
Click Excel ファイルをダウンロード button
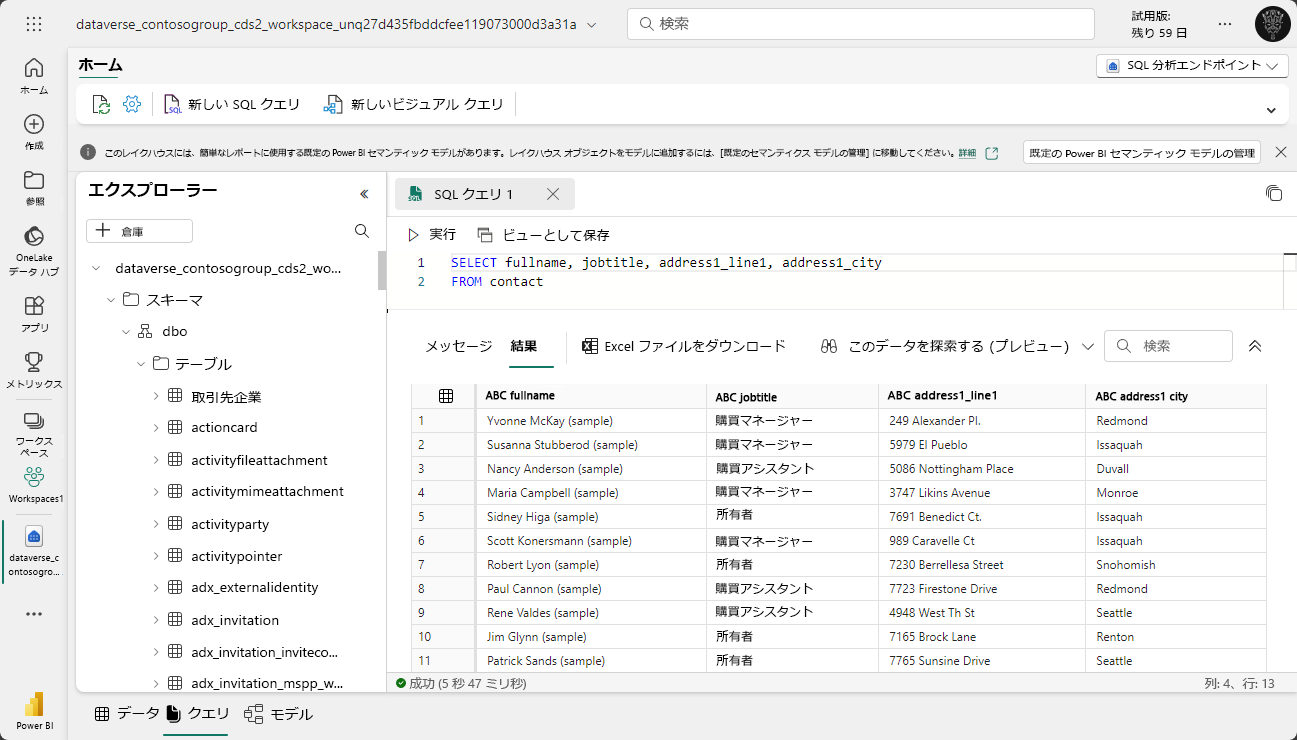(684, 346)
